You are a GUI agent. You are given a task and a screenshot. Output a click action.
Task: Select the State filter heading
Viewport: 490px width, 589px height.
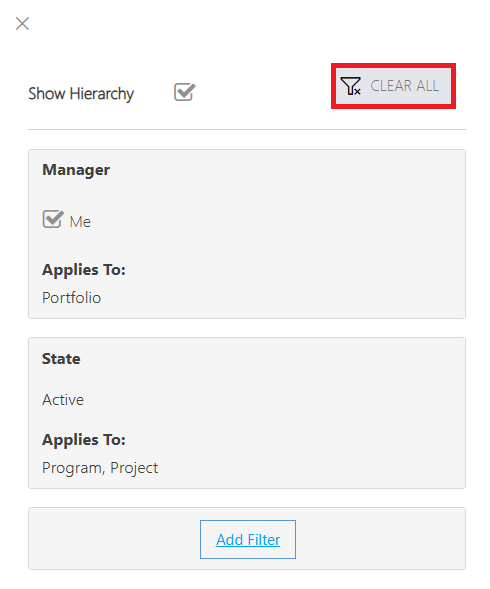61,359
